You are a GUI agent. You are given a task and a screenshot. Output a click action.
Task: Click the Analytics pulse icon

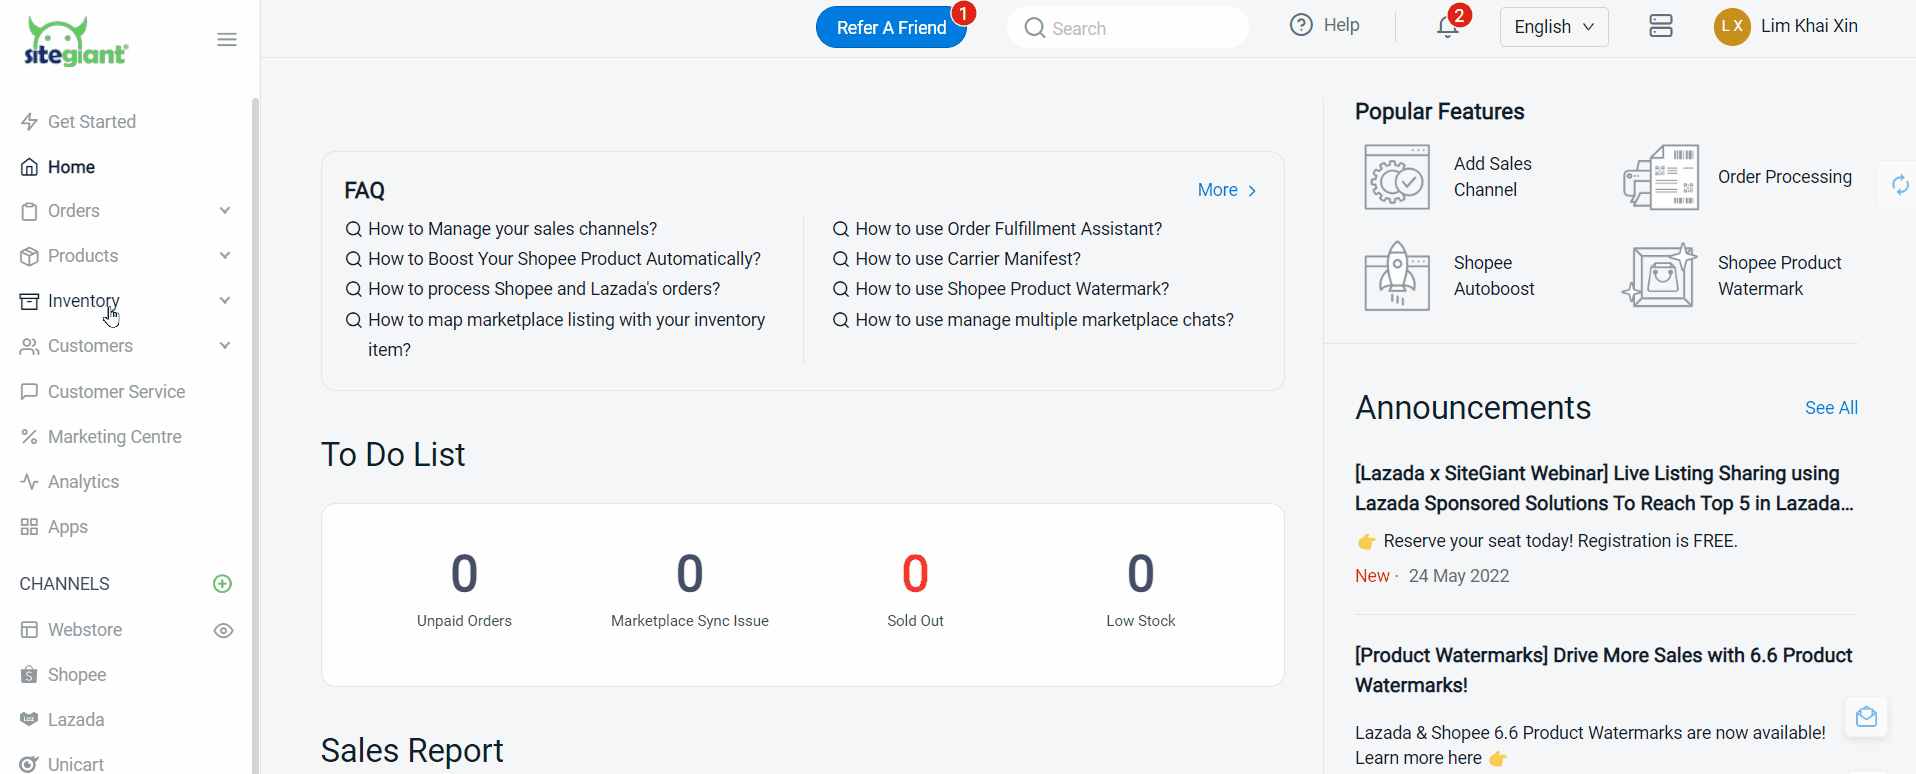point(29,482)
